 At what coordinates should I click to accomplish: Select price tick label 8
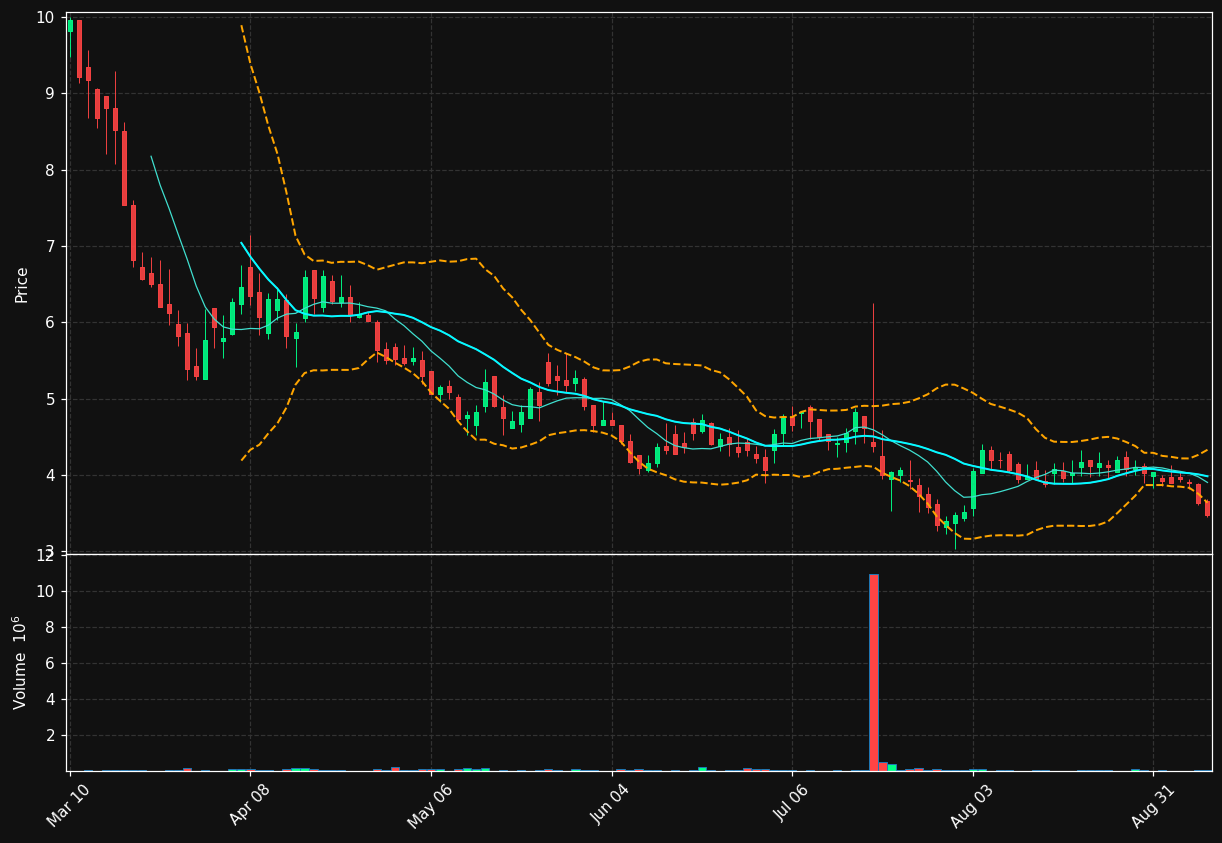coord(50,170)
